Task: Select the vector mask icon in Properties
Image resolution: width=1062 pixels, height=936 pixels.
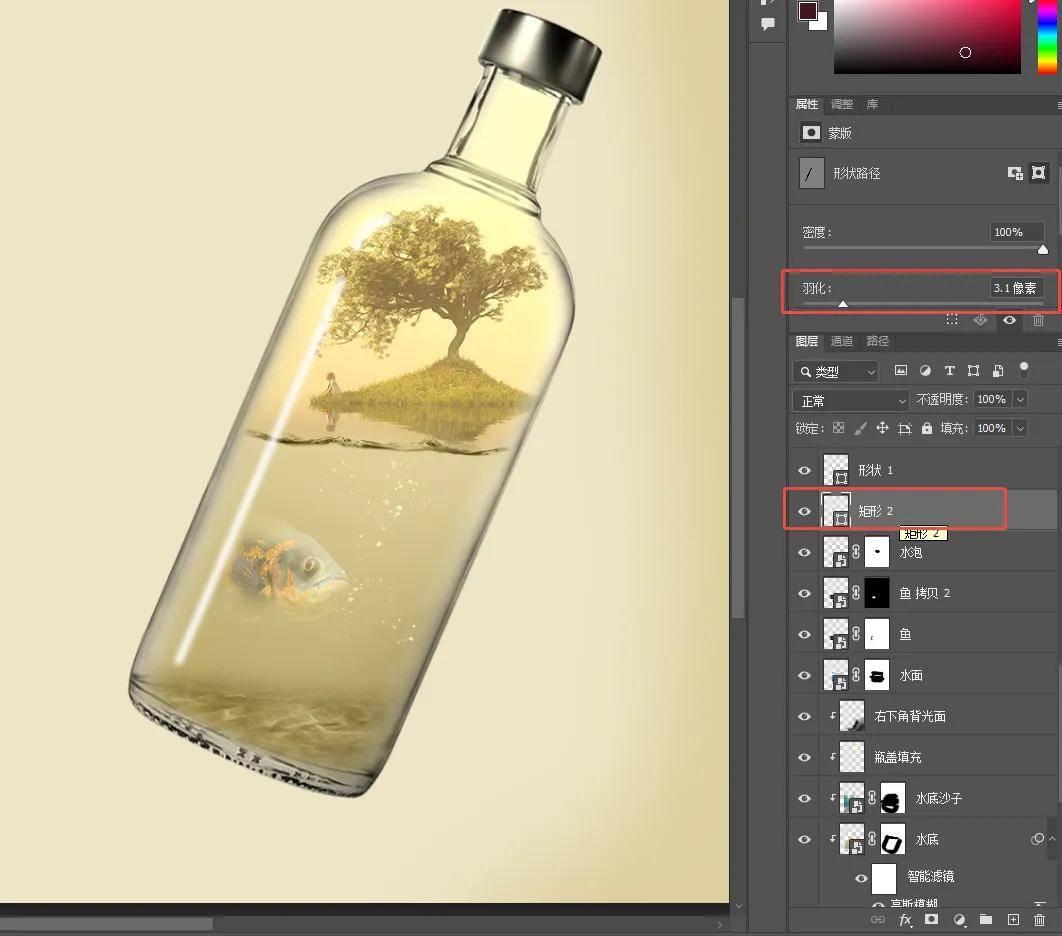Action: pyautogui.click(x=1039, y=173)
